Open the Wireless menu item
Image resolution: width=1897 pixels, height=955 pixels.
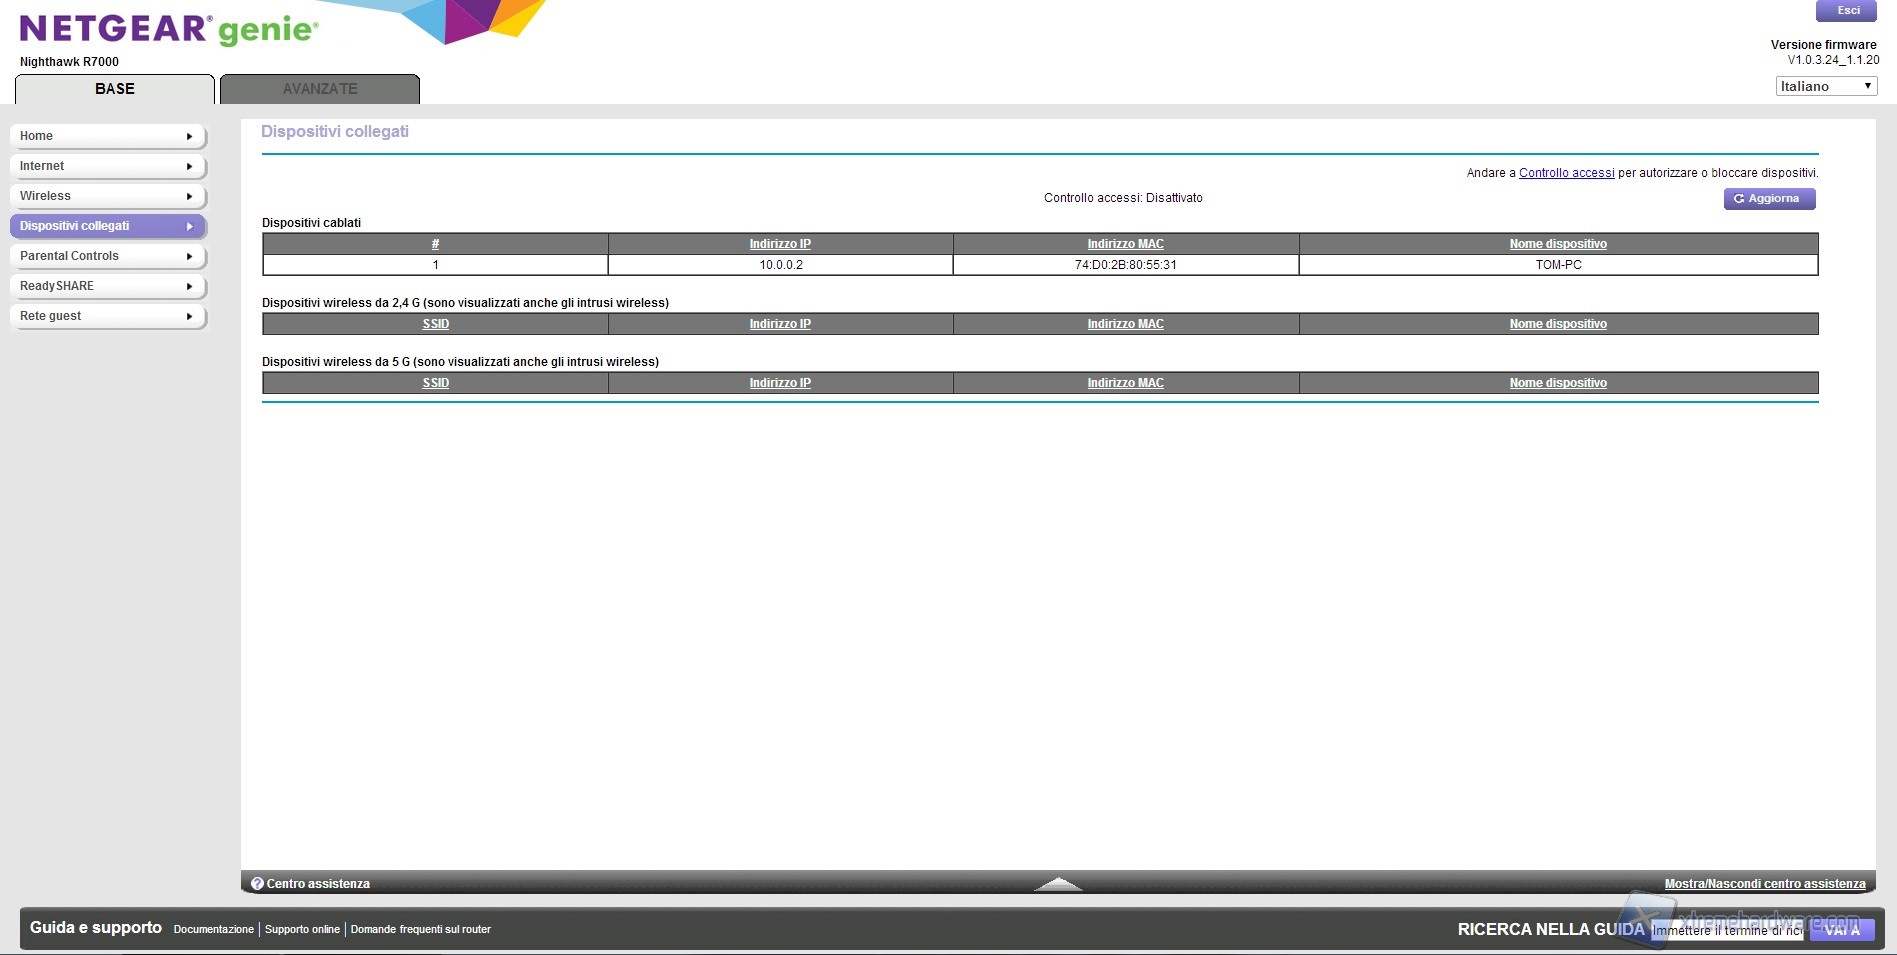(107, 196)
